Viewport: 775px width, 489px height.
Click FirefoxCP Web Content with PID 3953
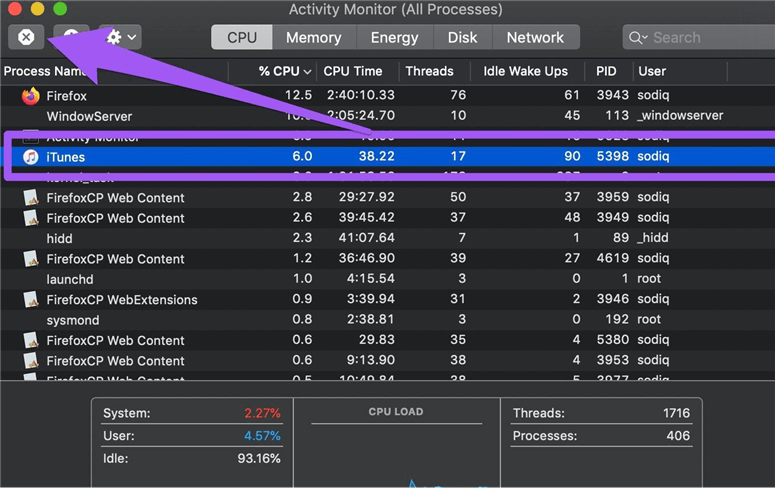click(x=115, y=361)
